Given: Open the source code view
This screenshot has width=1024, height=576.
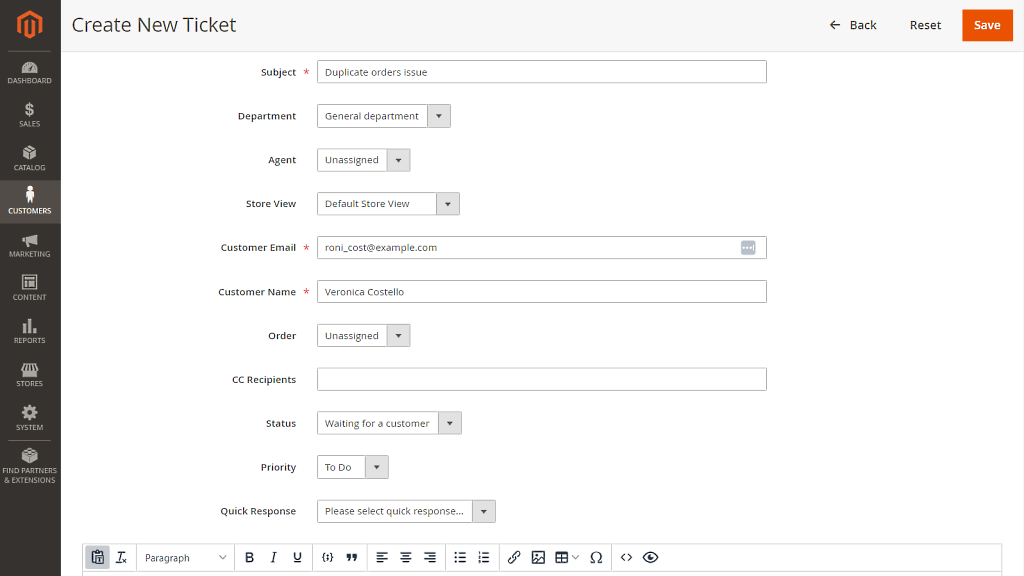Looking at the screenshot, I should [x=626, y=557].
